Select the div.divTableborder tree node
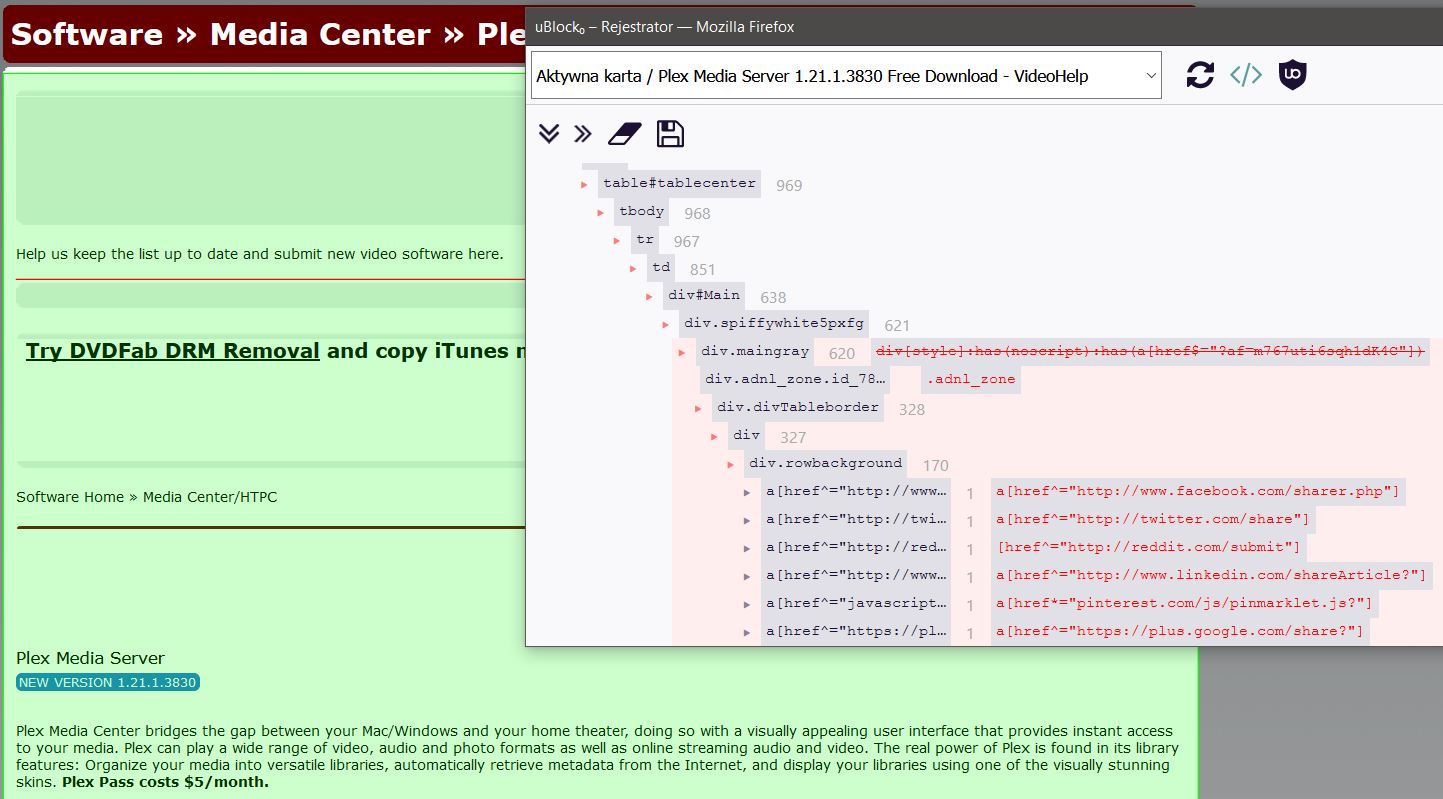Screen dimensions: 1443x799 pyautogui.click(x=798, y=407)
